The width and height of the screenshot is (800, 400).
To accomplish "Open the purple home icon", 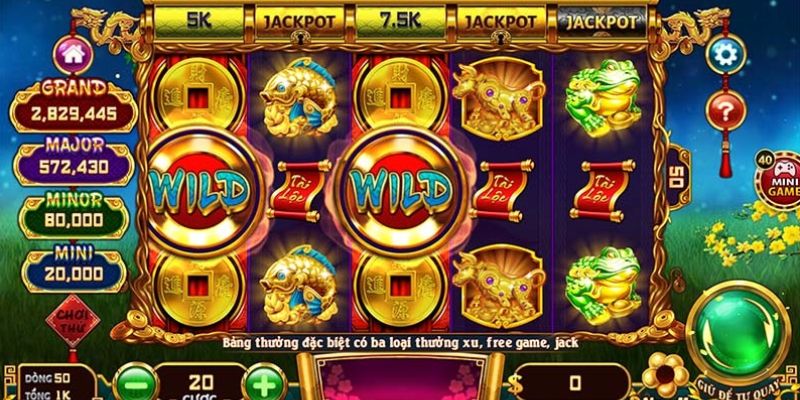I will pos(73,55).
